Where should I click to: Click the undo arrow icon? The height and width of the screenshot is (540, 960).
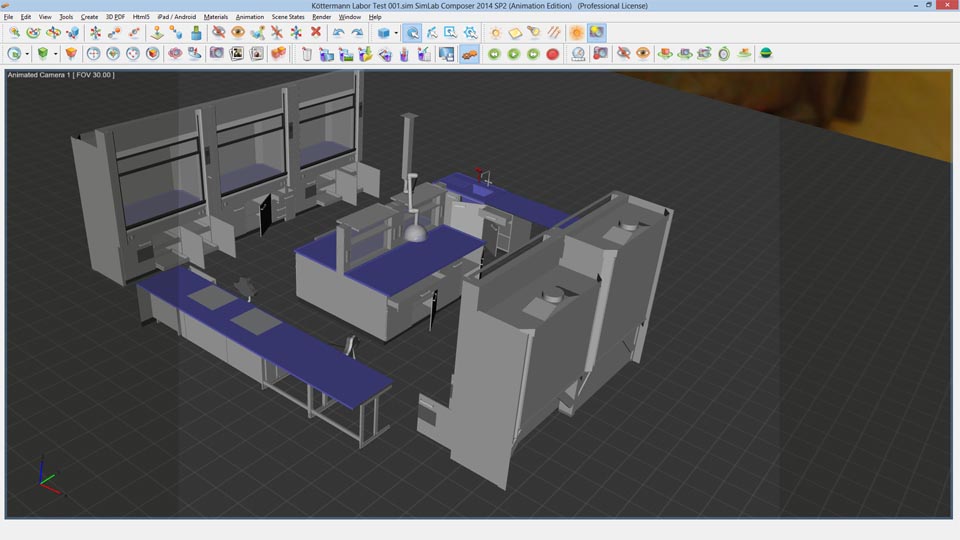coord(338,33)
